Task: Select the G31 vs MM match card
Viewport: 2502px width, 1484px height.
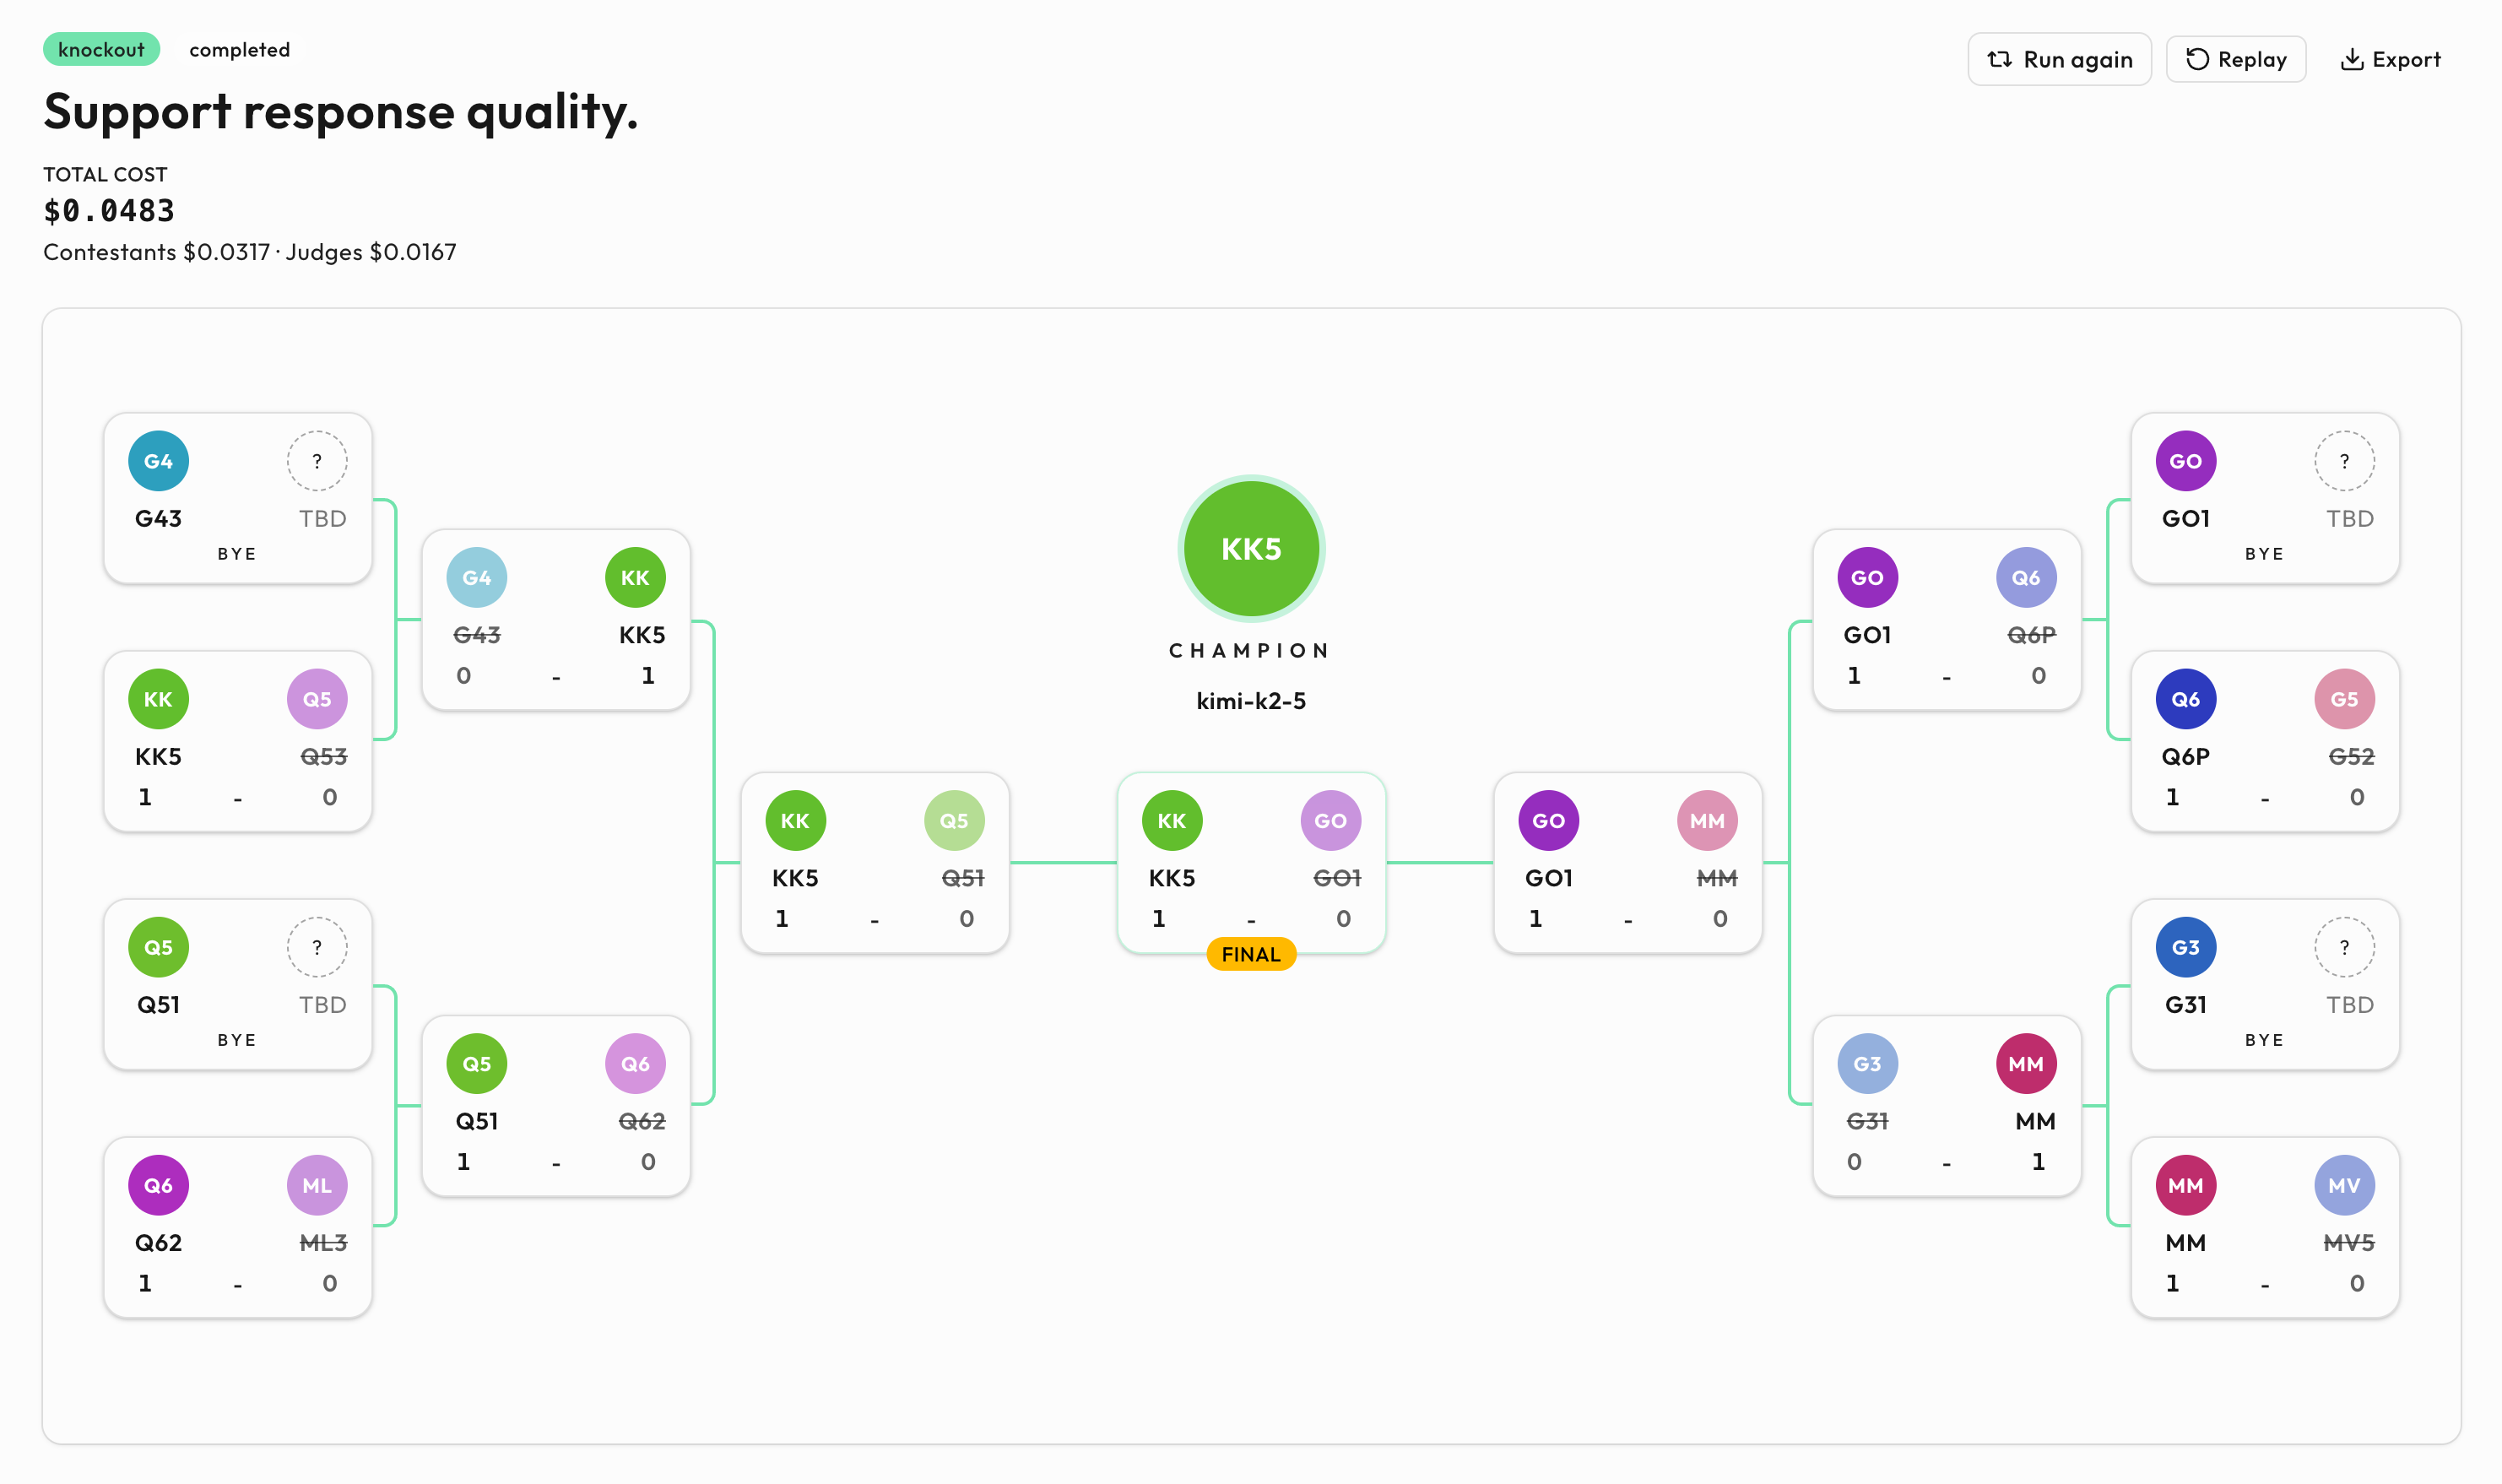Action: (x=1947, y=1106)
